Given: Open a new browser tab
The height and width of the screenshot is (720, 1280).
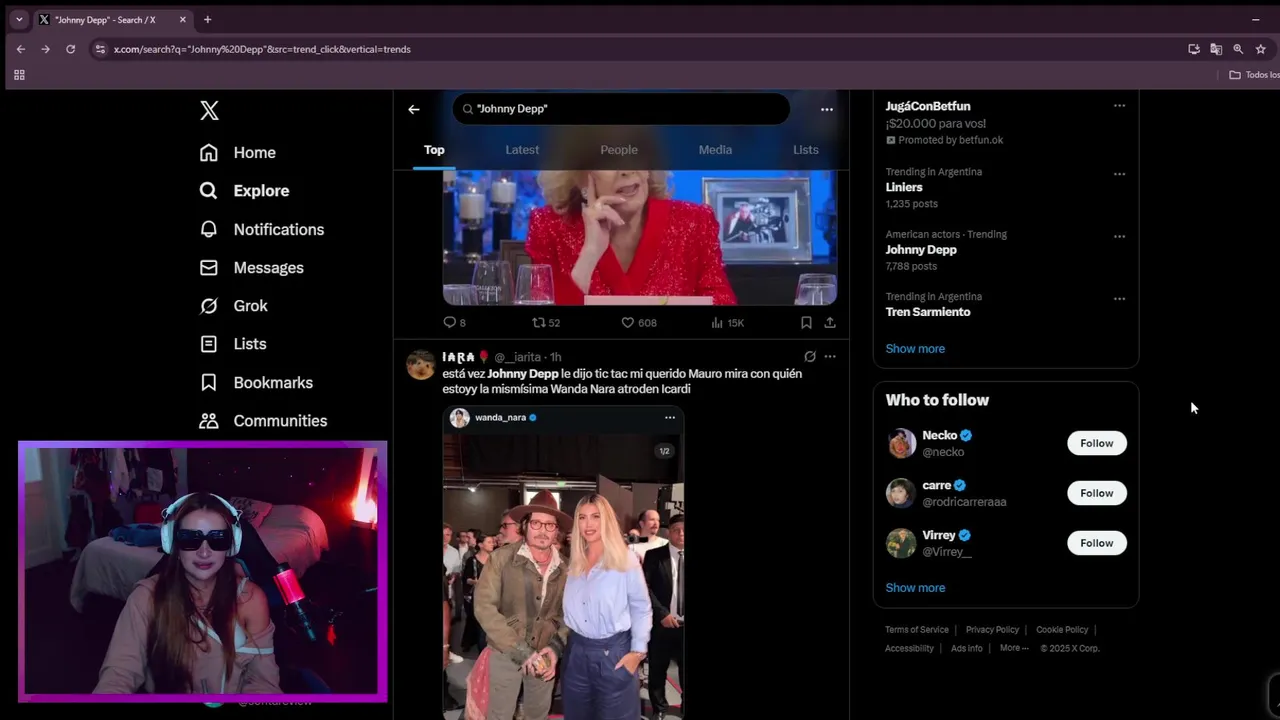Looking at the screenshot, I should [207, 19].
